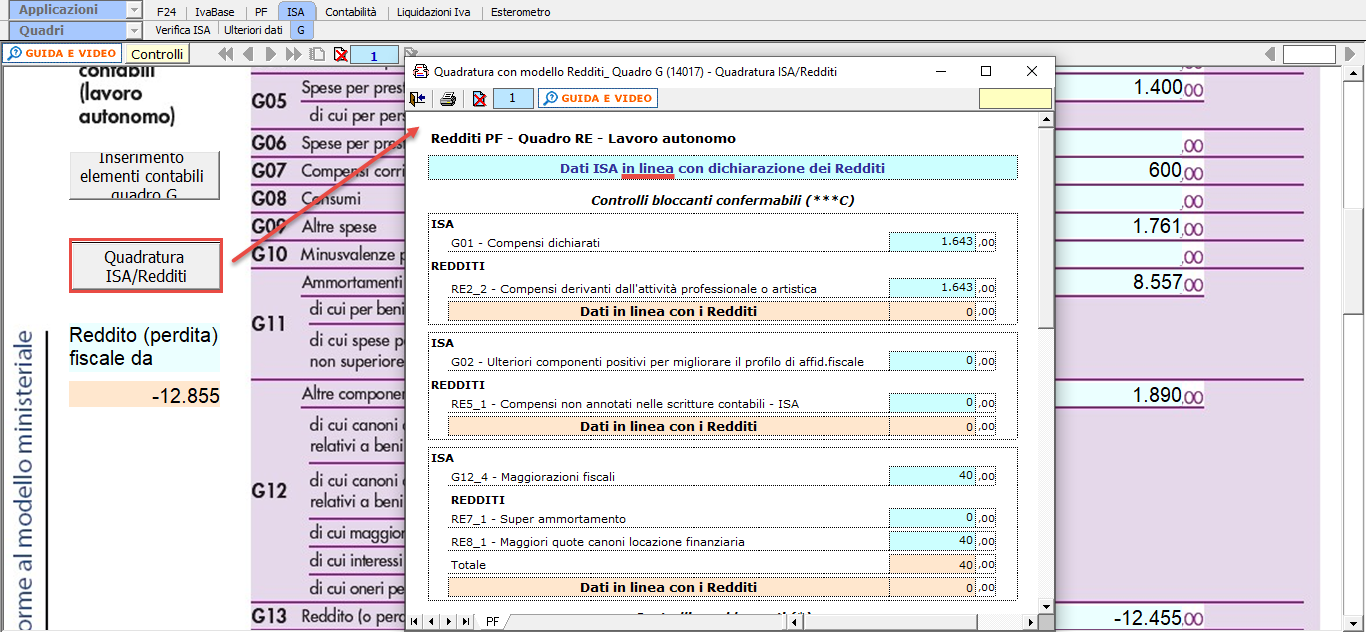Open Guida e Video in the dialog
This screenshot has height=632, width=1366.
click(x=598, y=98)
